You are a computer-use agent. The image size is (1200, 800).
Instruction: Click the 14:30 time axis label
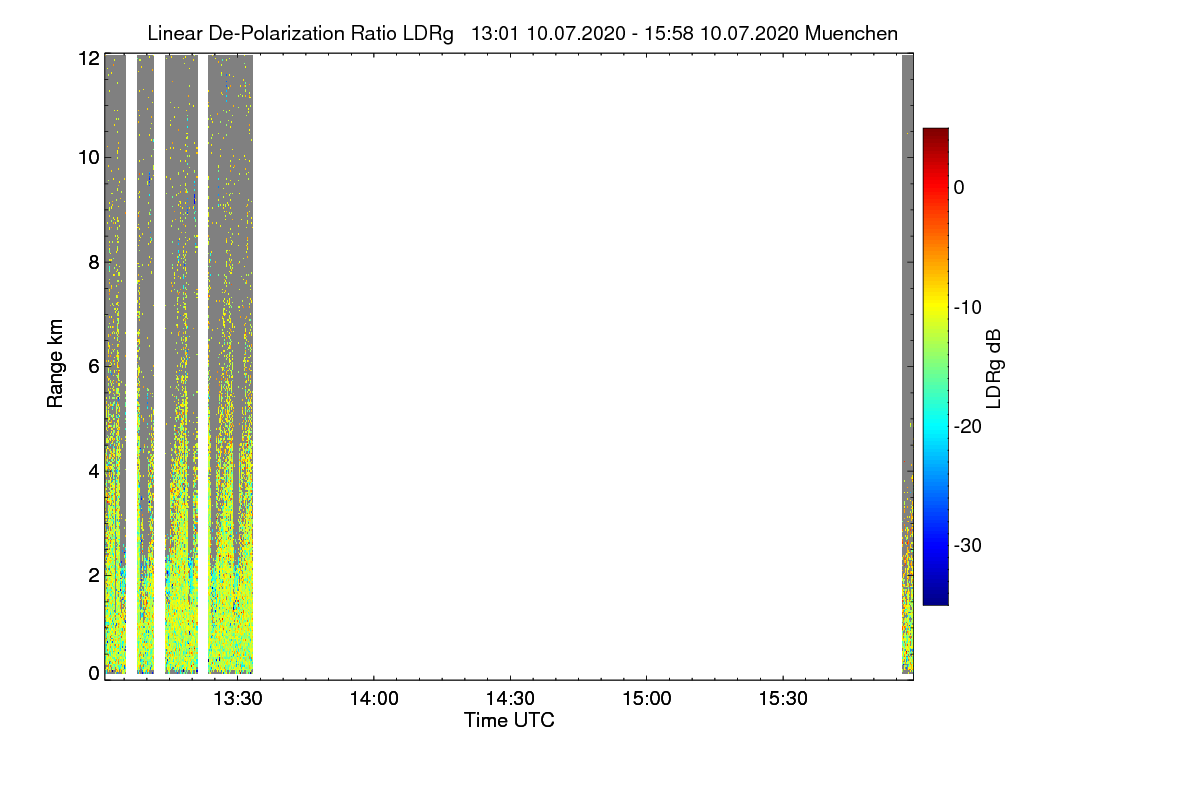tap(510, 698)
